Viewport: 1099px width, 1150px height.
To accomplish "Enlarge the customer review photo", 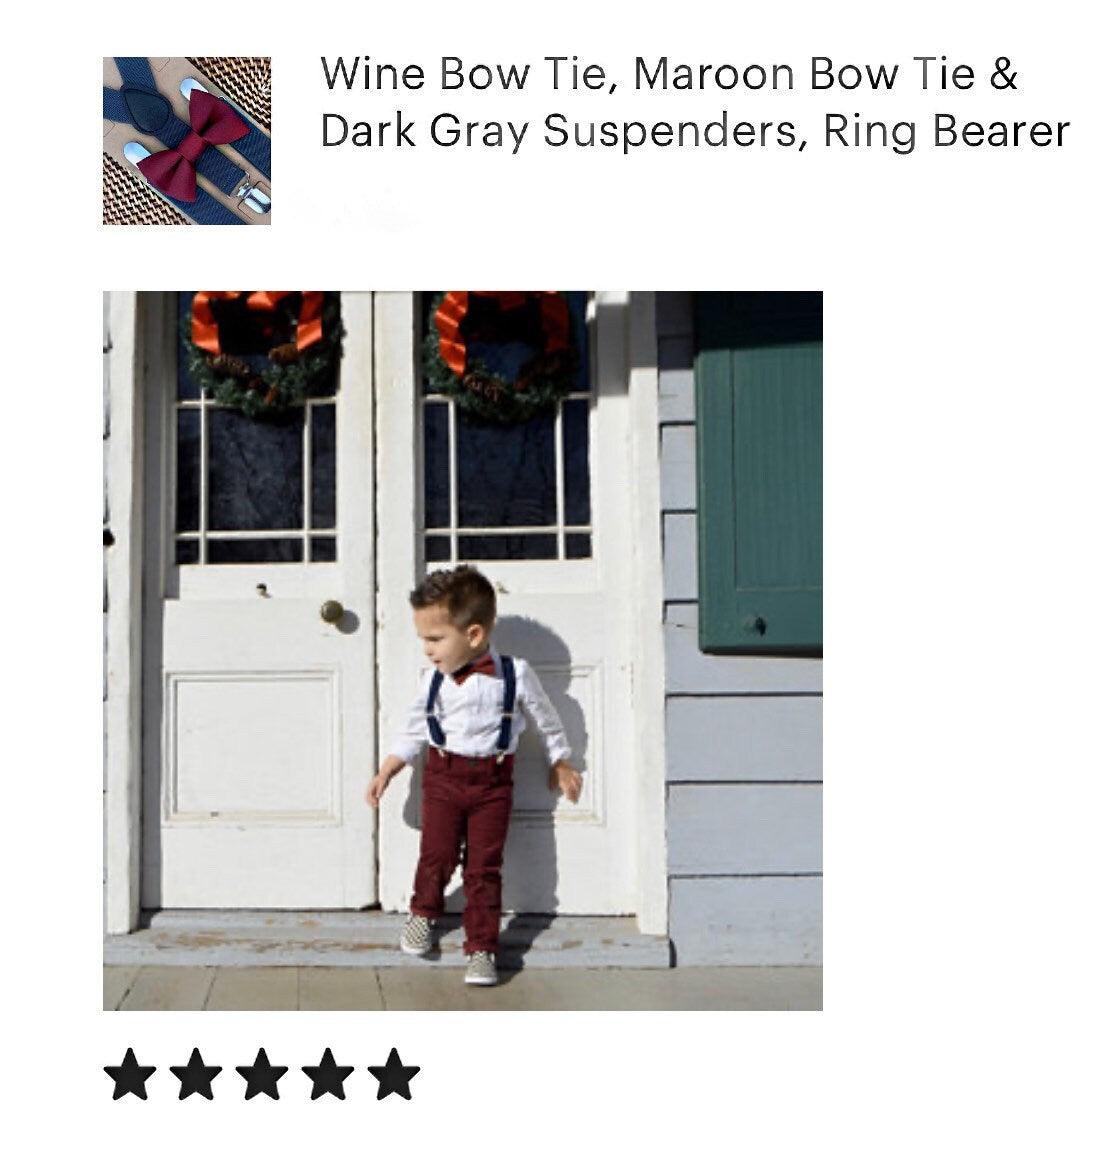I will [x=463, y=651].
